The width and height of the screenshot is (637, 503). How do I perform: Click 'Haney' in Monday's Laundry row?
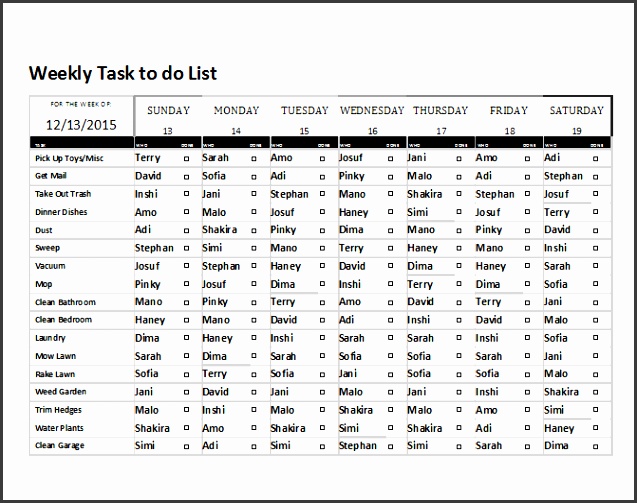coord(217,338)
